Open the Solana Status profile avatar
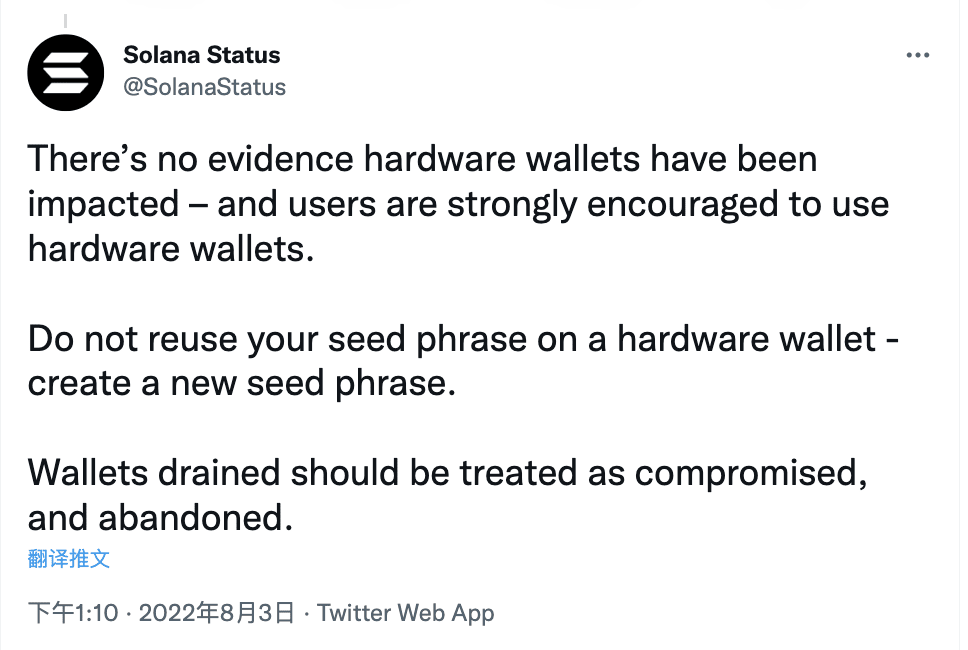The height and width of the screenshot is (650, 968). tap(65, 73)
